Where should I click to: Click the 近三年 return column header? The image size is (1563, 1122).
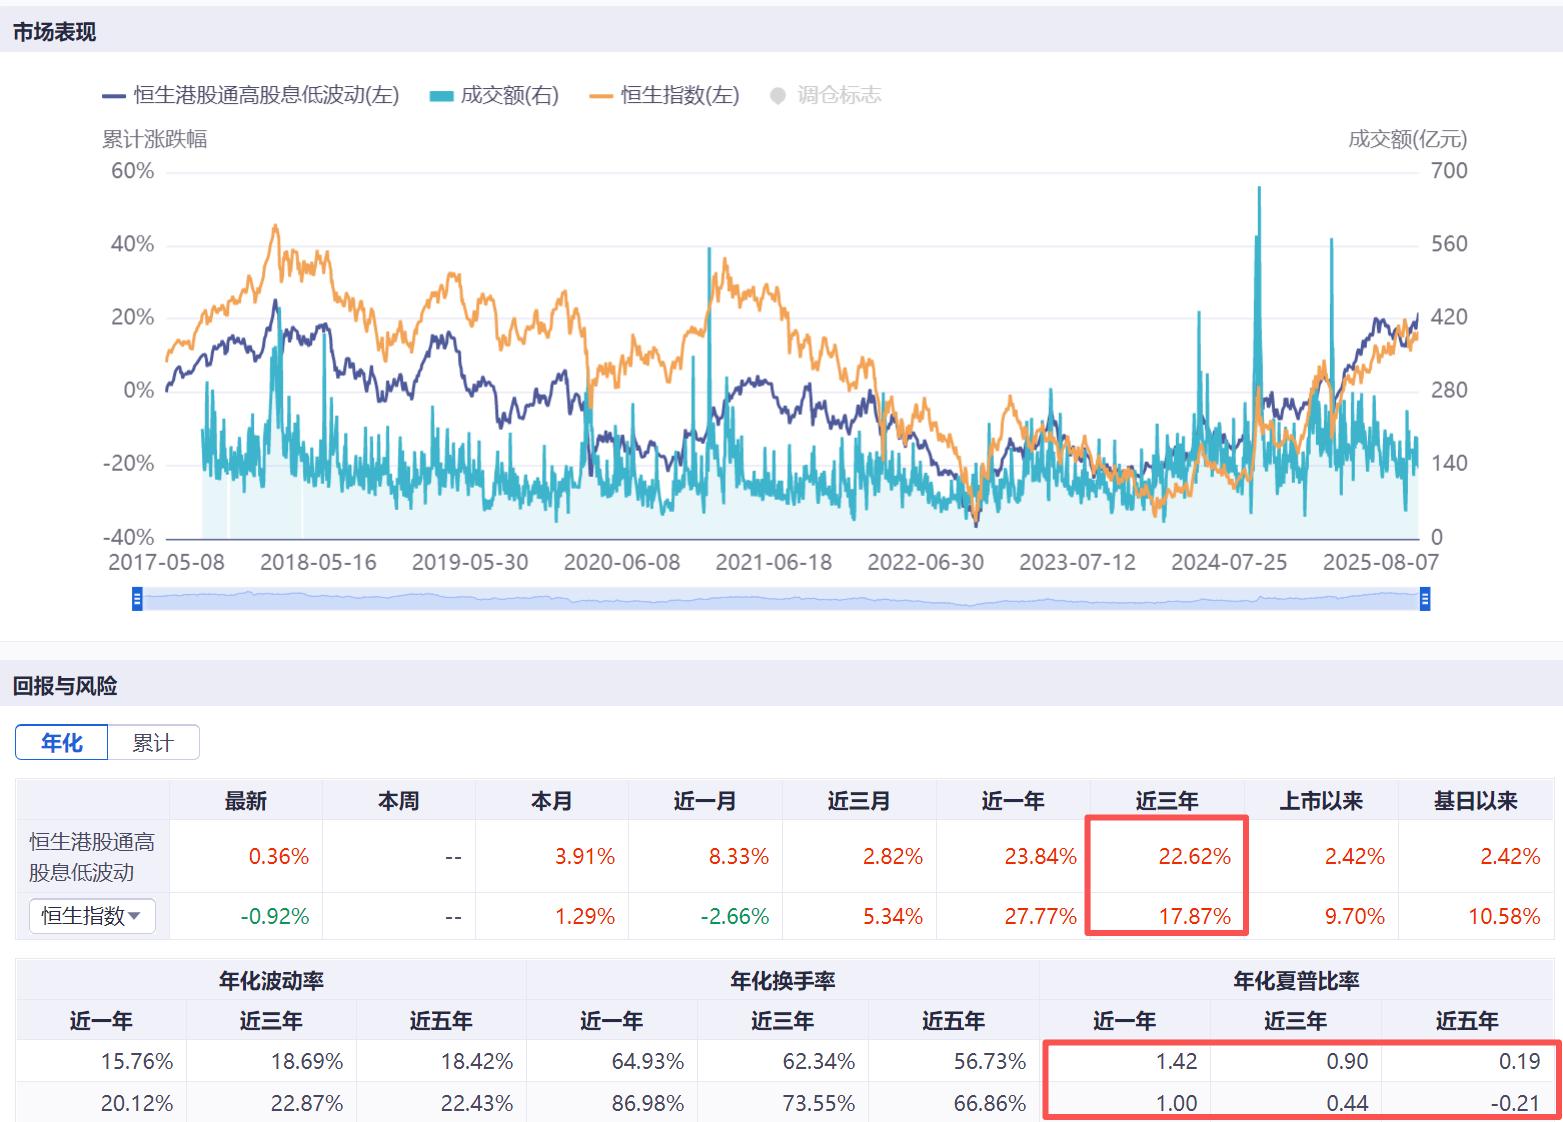(x=1167, y=801)
